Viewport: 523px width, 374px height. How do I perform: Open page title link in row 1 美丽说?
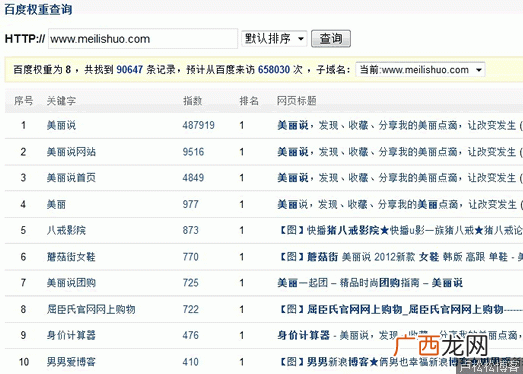click(400, 125)
